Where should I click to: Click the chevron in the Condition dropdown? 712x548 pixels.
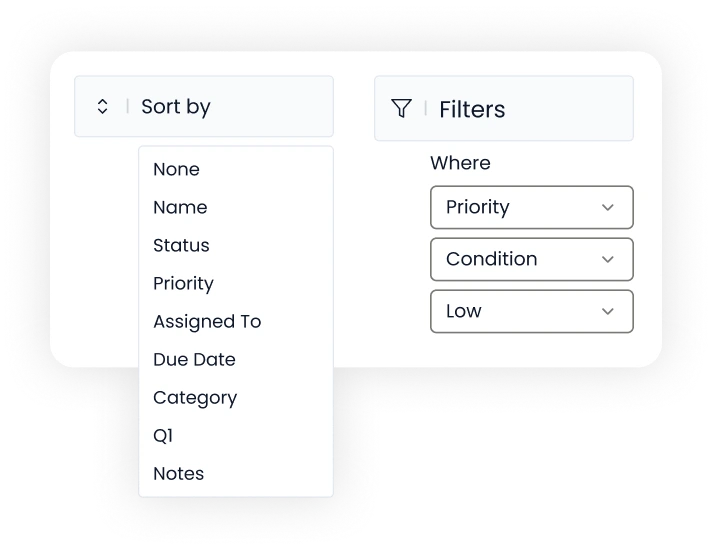pyautogui.click(x=608, y=260)
